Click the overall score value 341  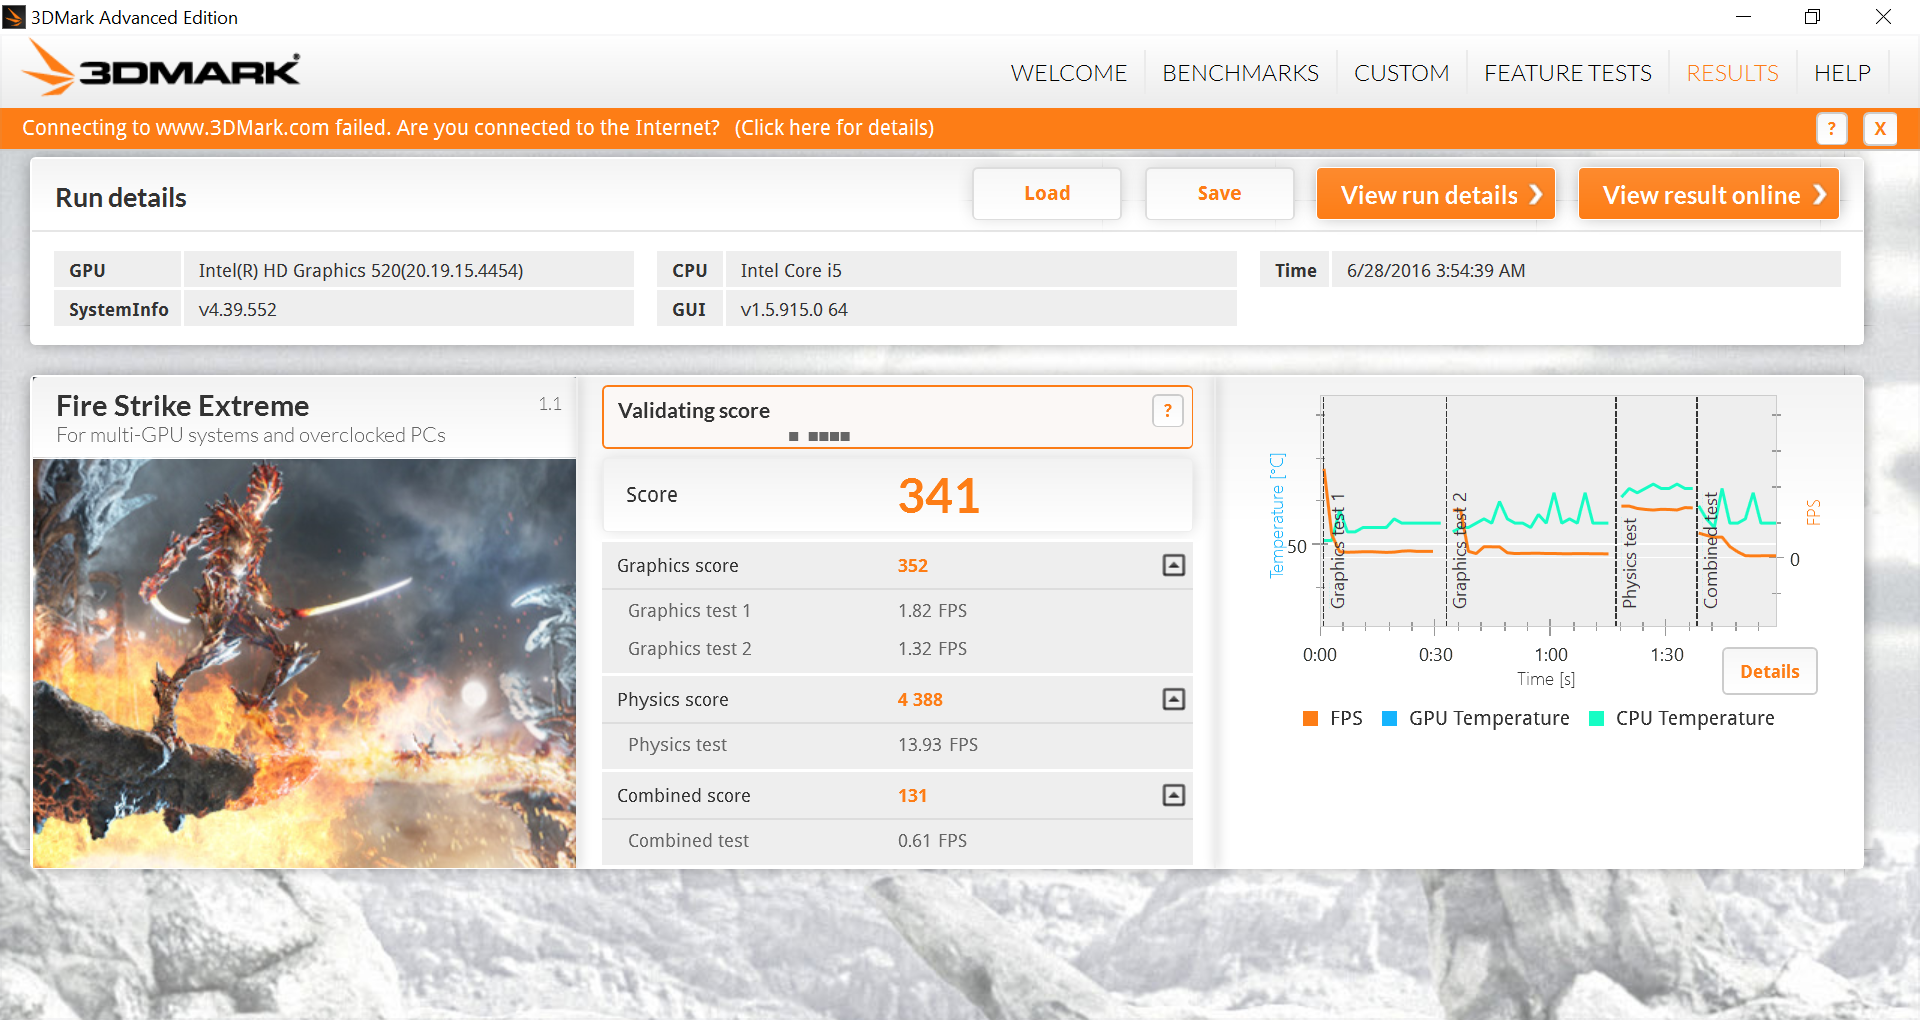pyautogui.click(x=938, y=495)
